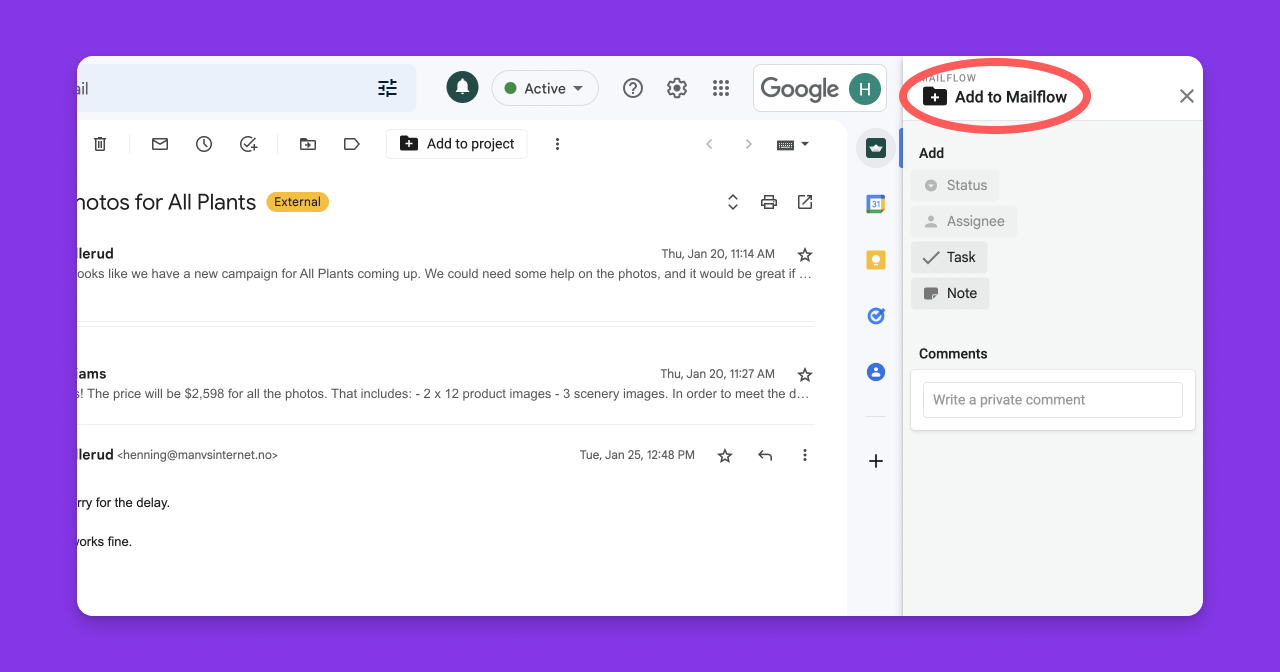
Task: Click the Assignee button
Action: pos(964,221)
